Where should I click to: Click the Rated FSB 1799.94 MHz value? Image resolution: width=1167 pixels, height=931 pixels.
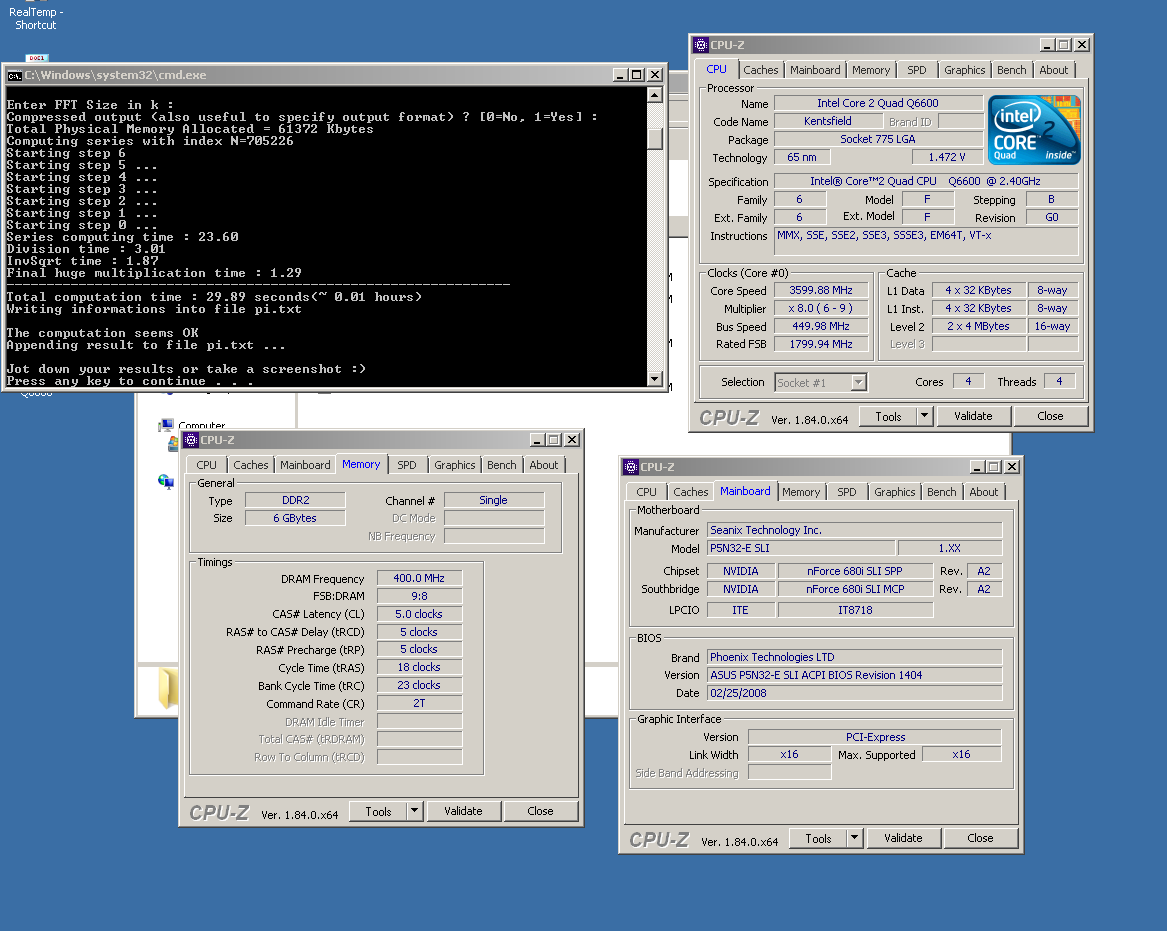(821, 344)
